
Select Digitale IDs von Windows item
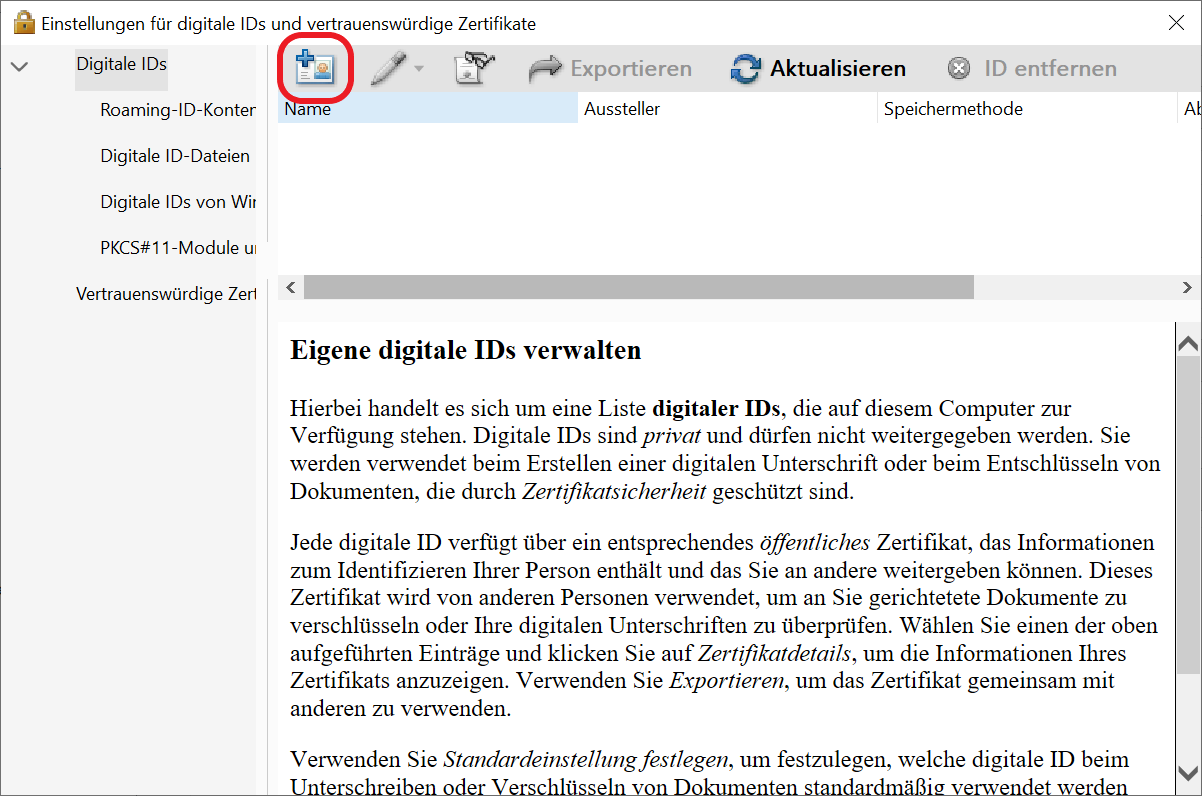177,202
